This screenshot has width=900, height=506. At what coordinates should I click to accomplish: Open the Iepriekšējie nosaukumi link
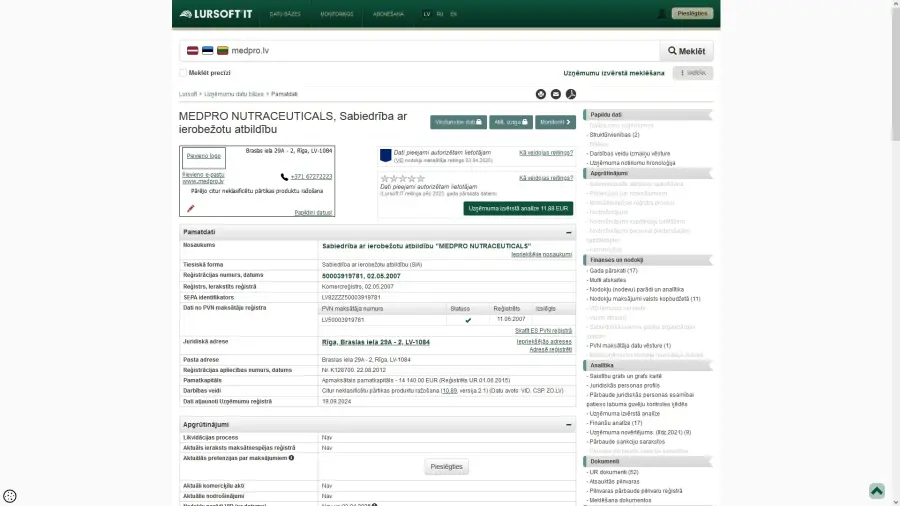(541, 255)
